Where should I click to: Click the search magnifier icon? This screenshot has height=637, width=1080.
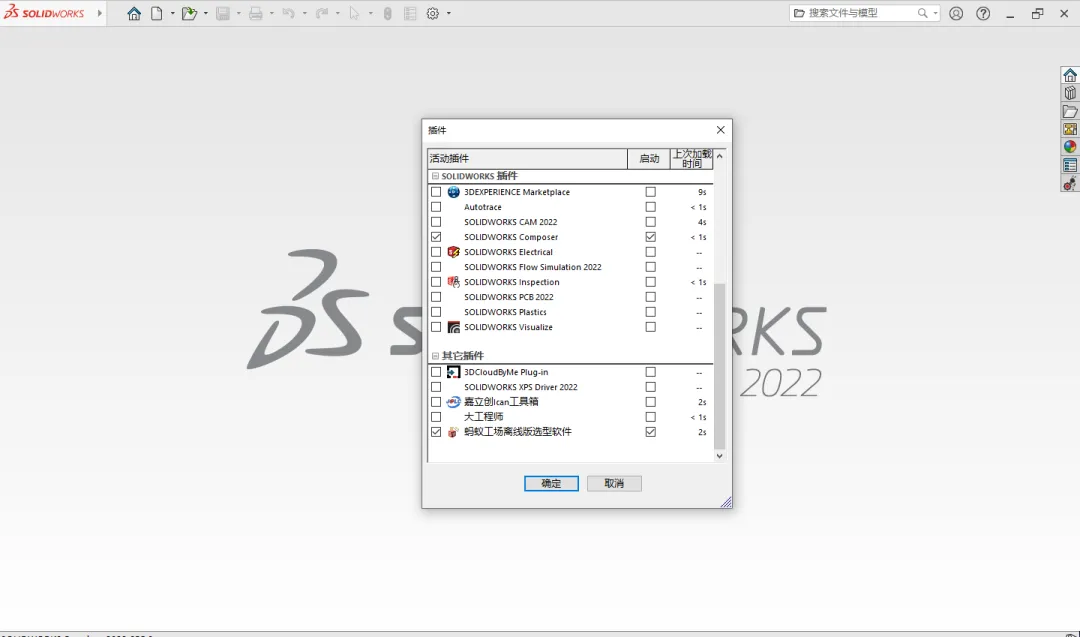(x=922, y=13)
